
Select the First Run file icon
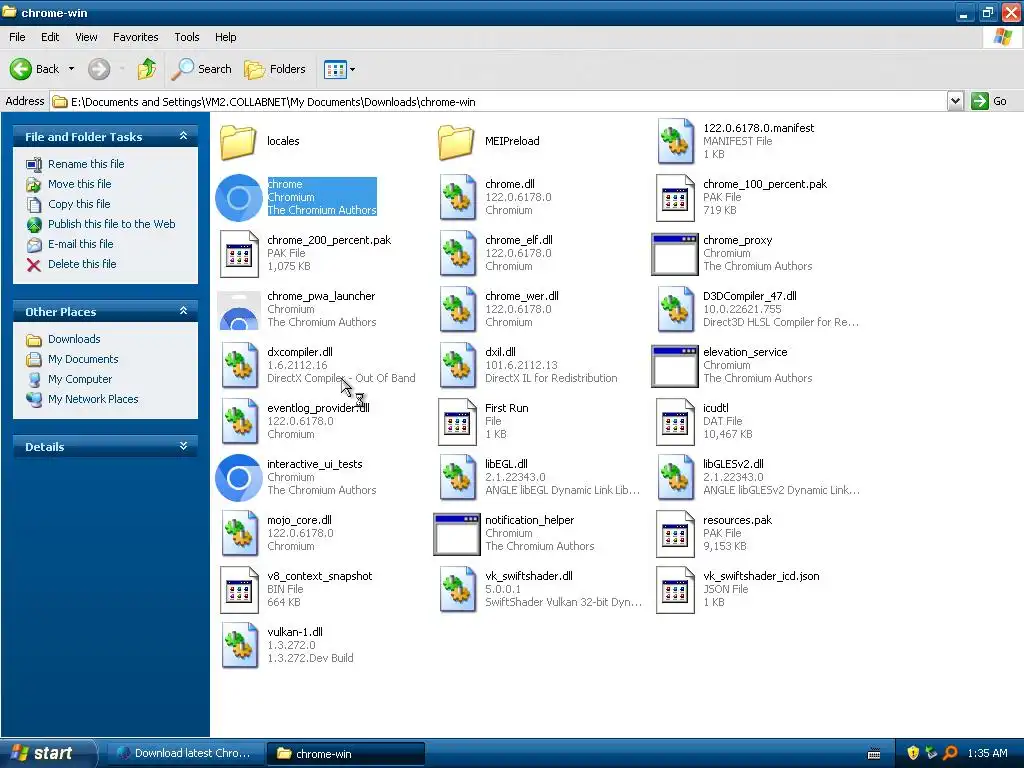coord(457,422)
